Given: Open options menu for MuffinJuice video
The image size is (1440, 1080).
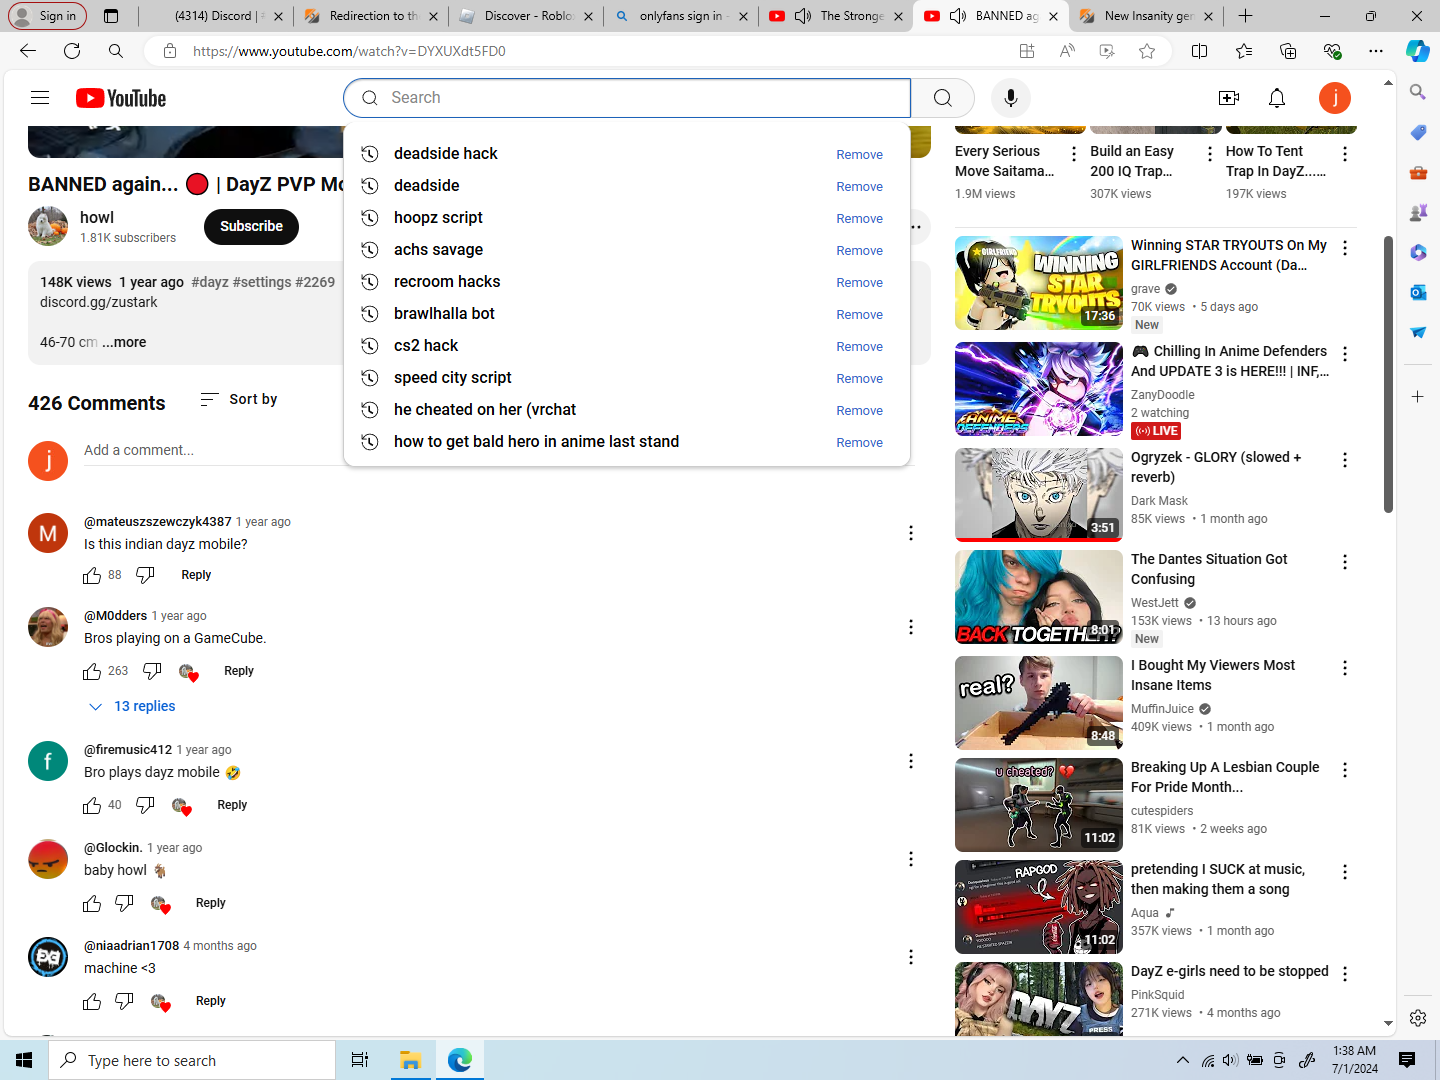Looking at the screenshot, I should [1345, 668].
